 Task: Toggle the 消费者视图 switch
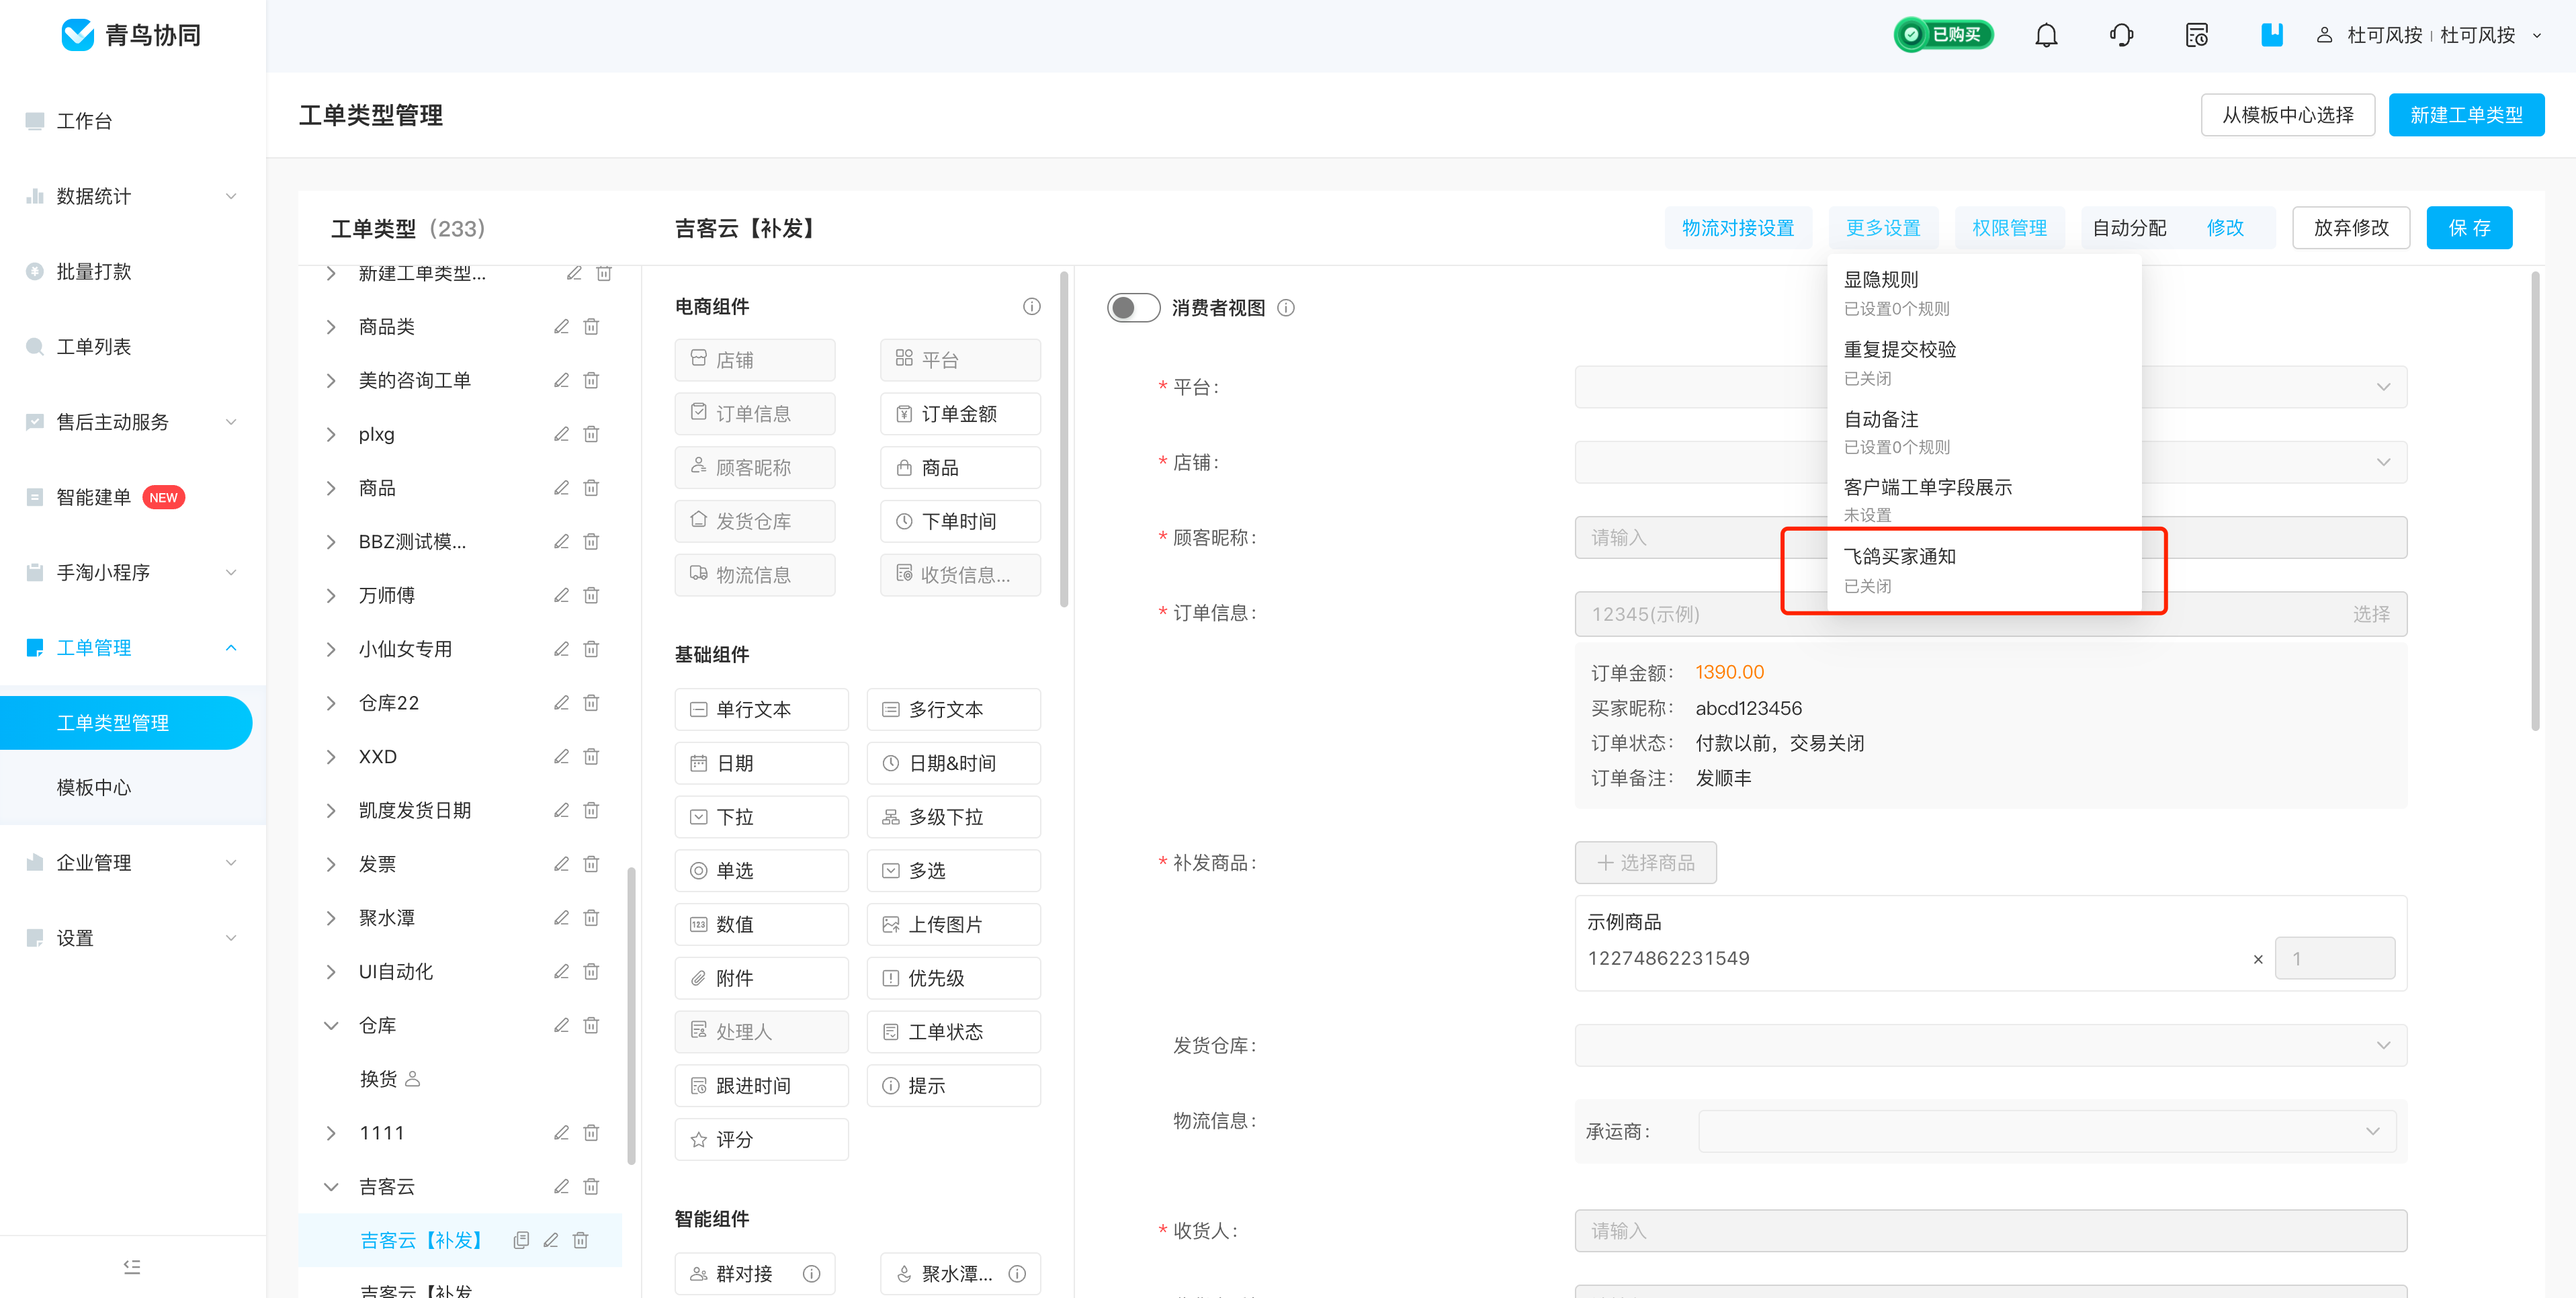pyautogui.click(x=1133, y=308)
